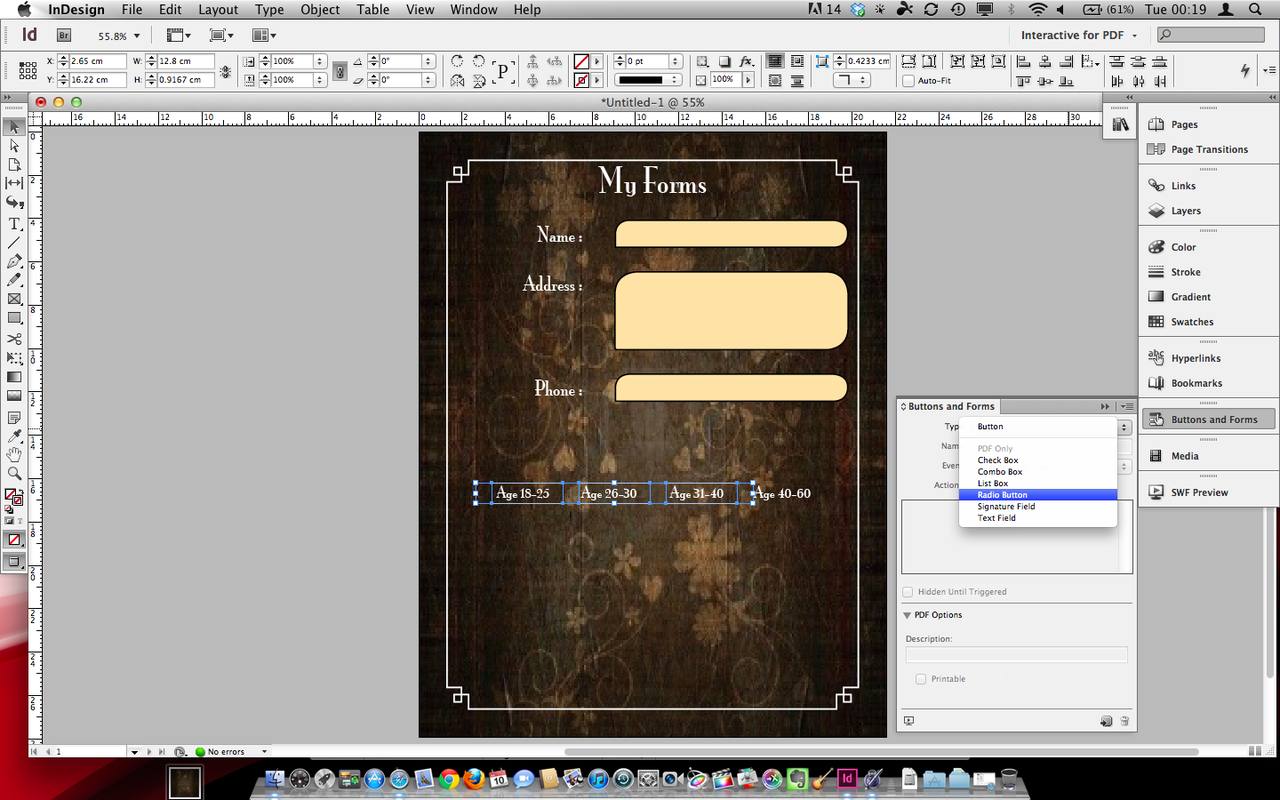This screenshot has height=800, width=1280.
Task: Choose Radio Button from Type list
Action: 1037,495
